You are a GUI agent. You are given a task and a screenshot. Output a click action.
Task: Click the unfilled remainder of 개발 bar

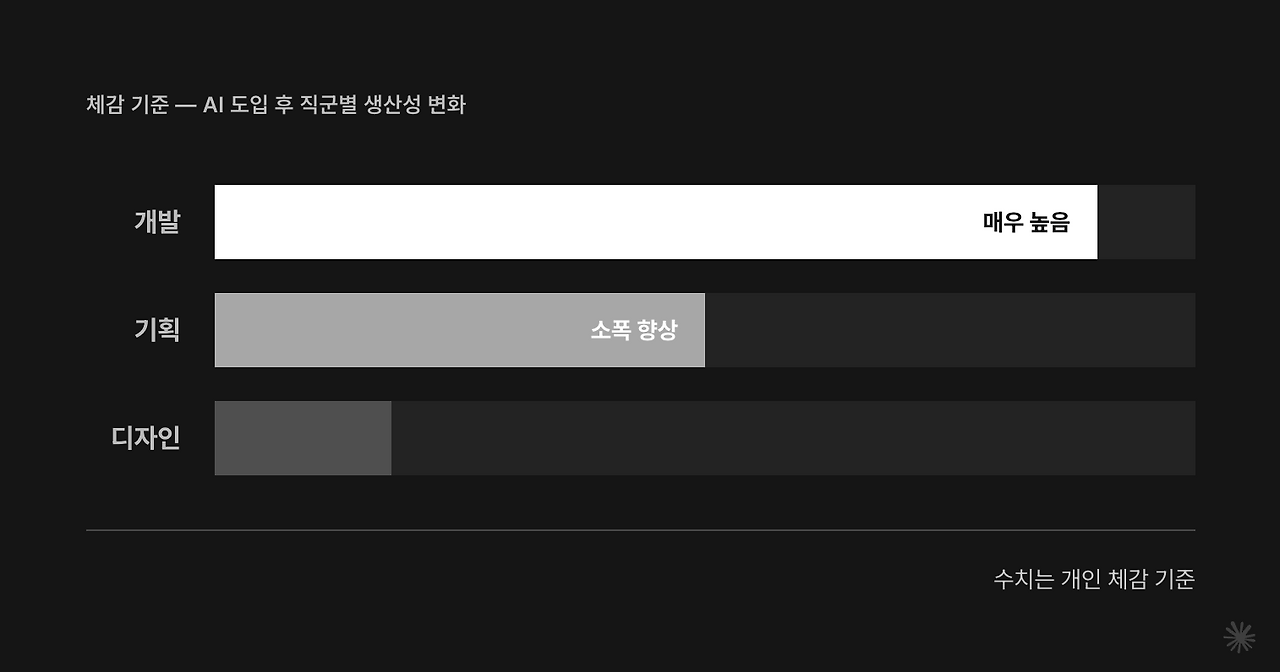click(1147, 222)
